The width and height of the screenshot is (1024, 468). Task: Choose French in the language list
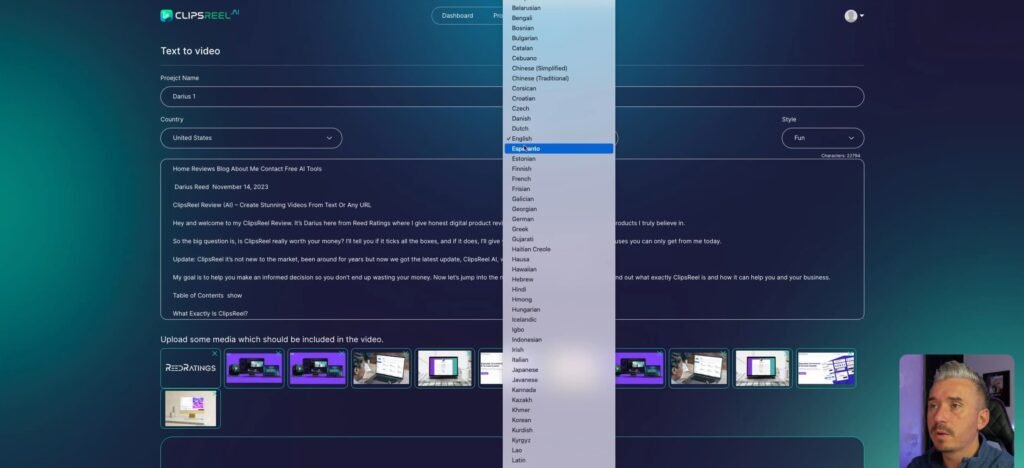(x=521, y=179)
